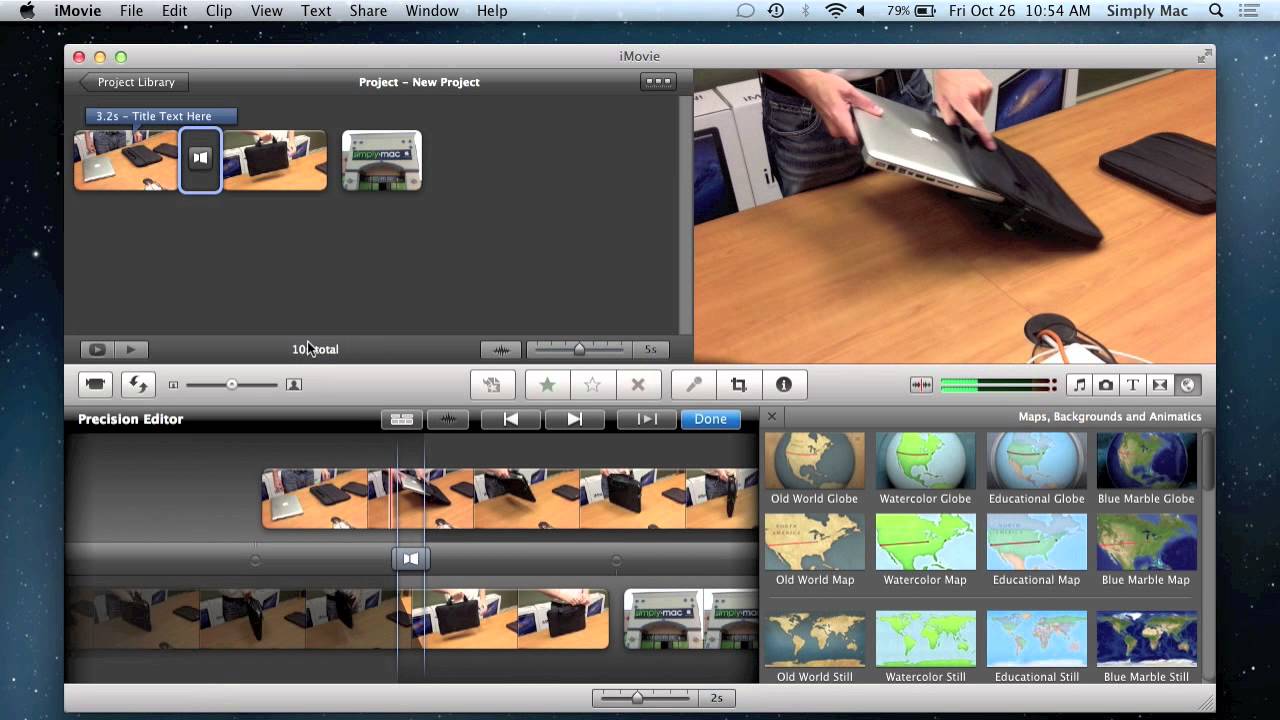Open the Time Machine menu bar icon
Viewport: 1280px width, 720px height.
(x=776, y=11)
